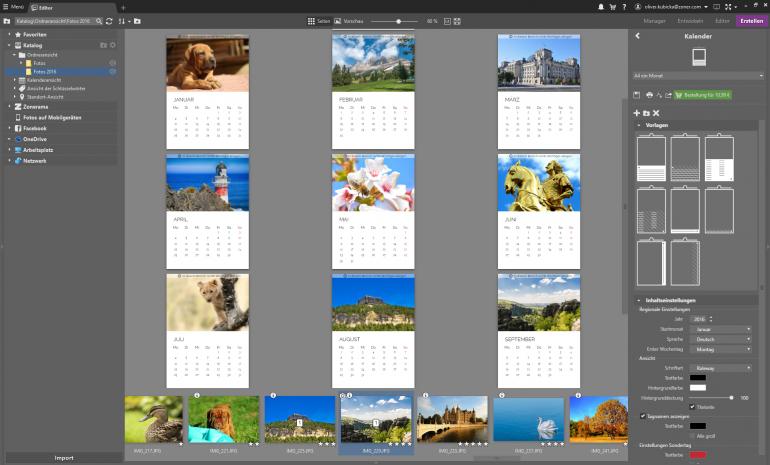
Task: Click the folder icon between plus and X
Action: tap(646, 113)
